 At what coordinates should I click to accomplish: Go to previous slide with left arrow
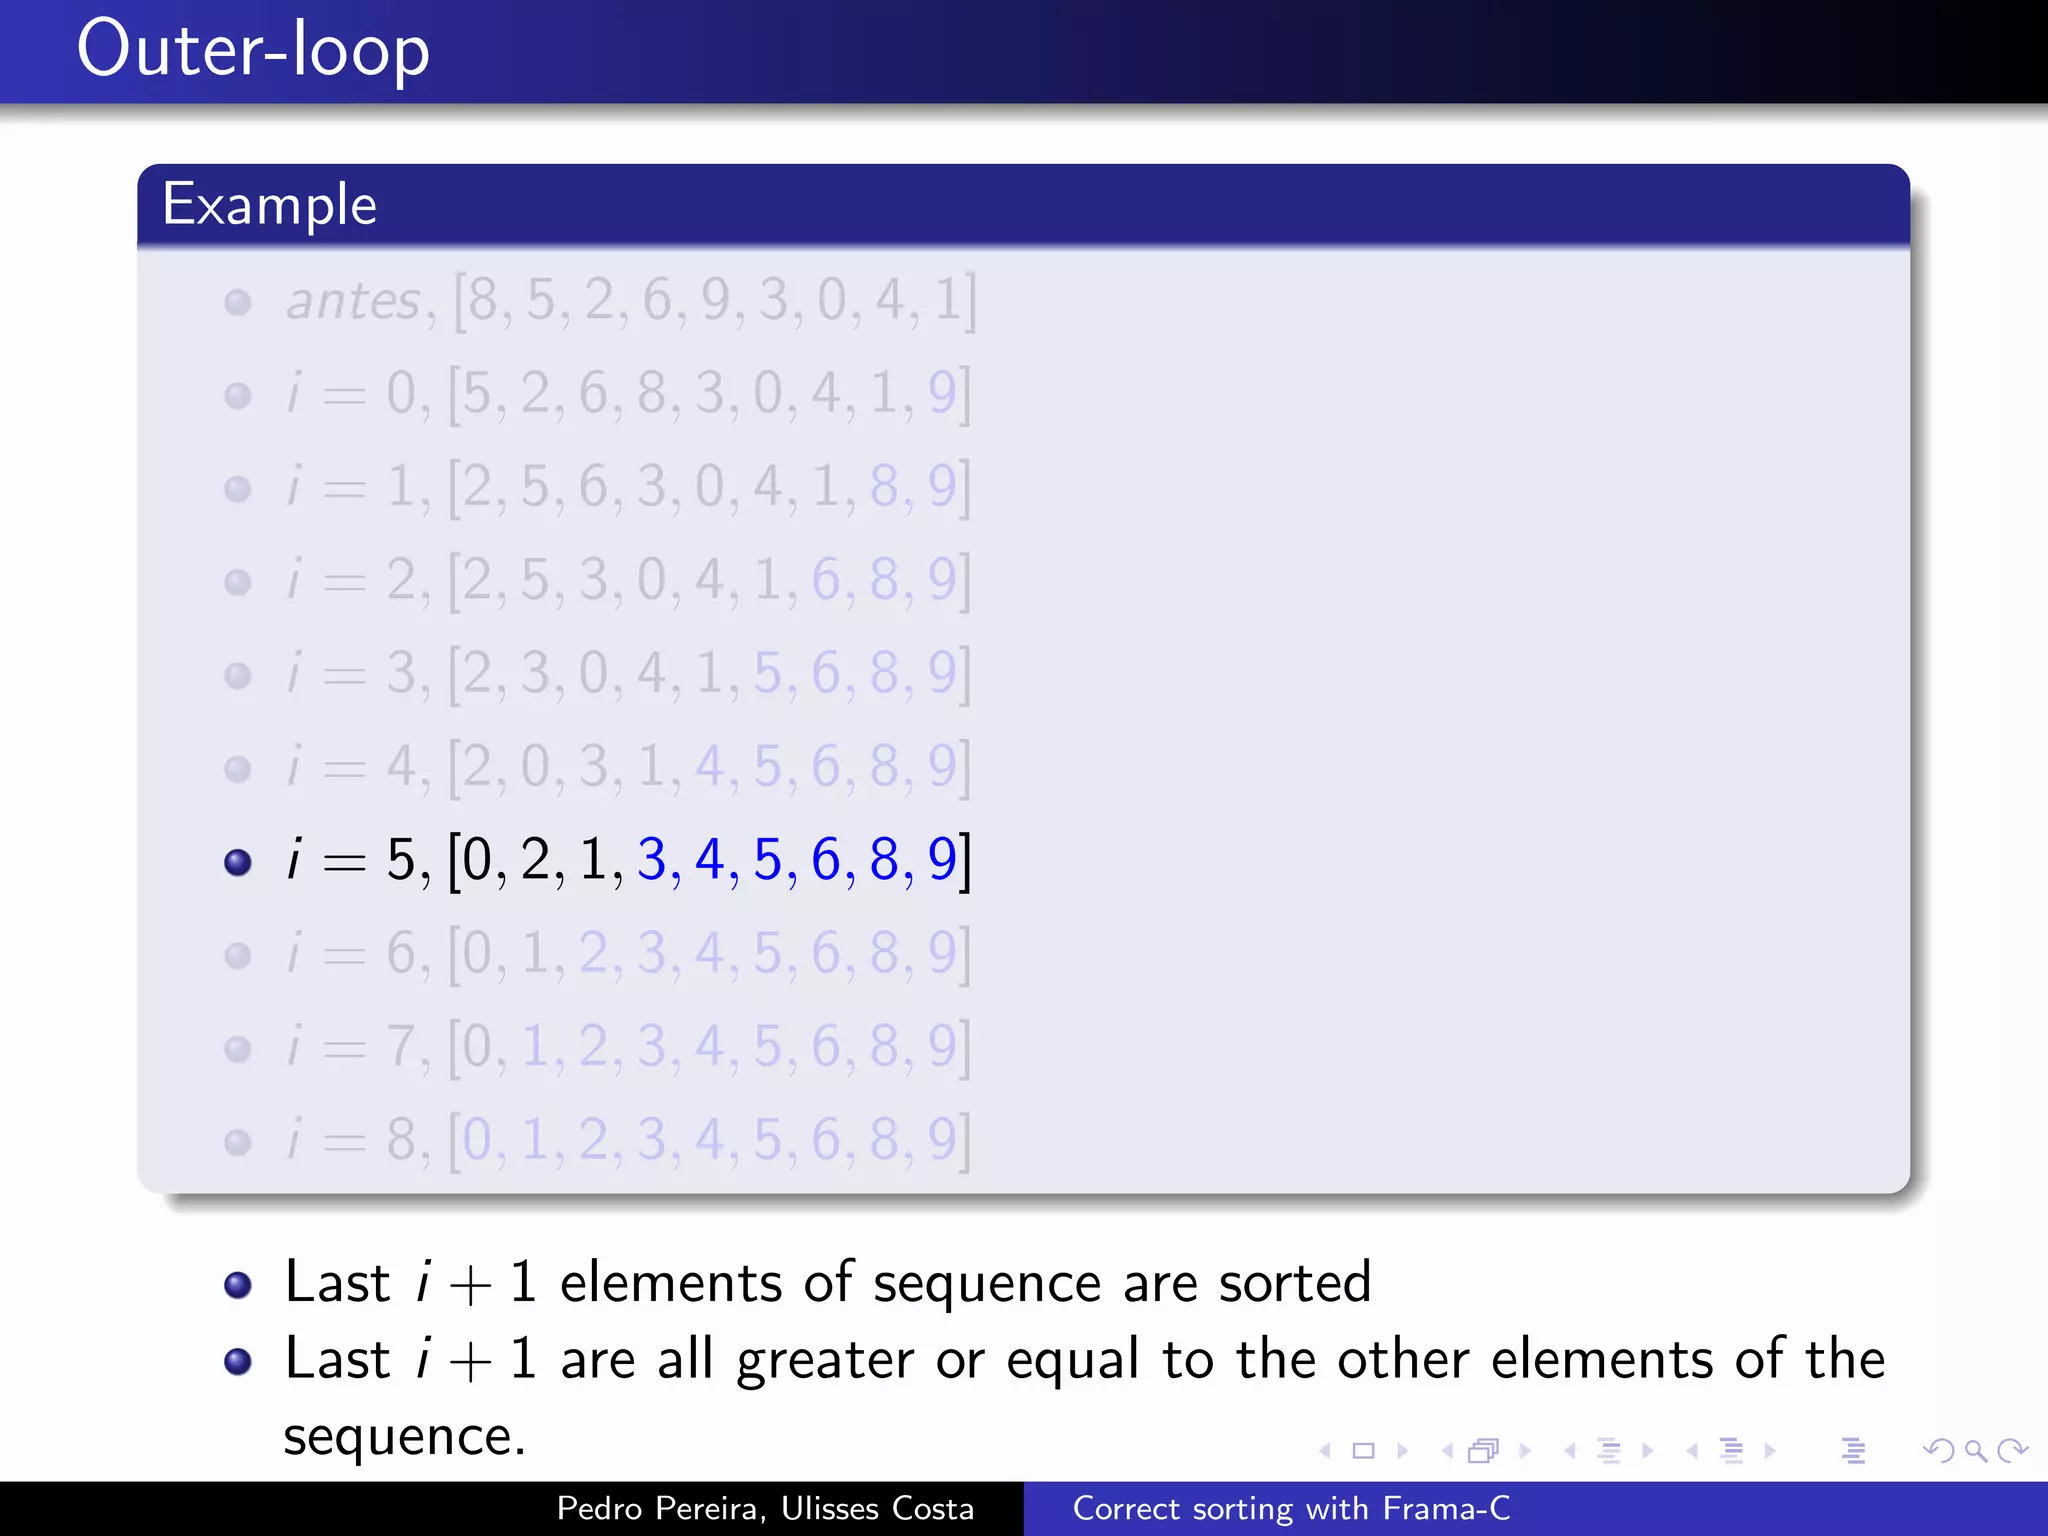coord(1325,1451)
